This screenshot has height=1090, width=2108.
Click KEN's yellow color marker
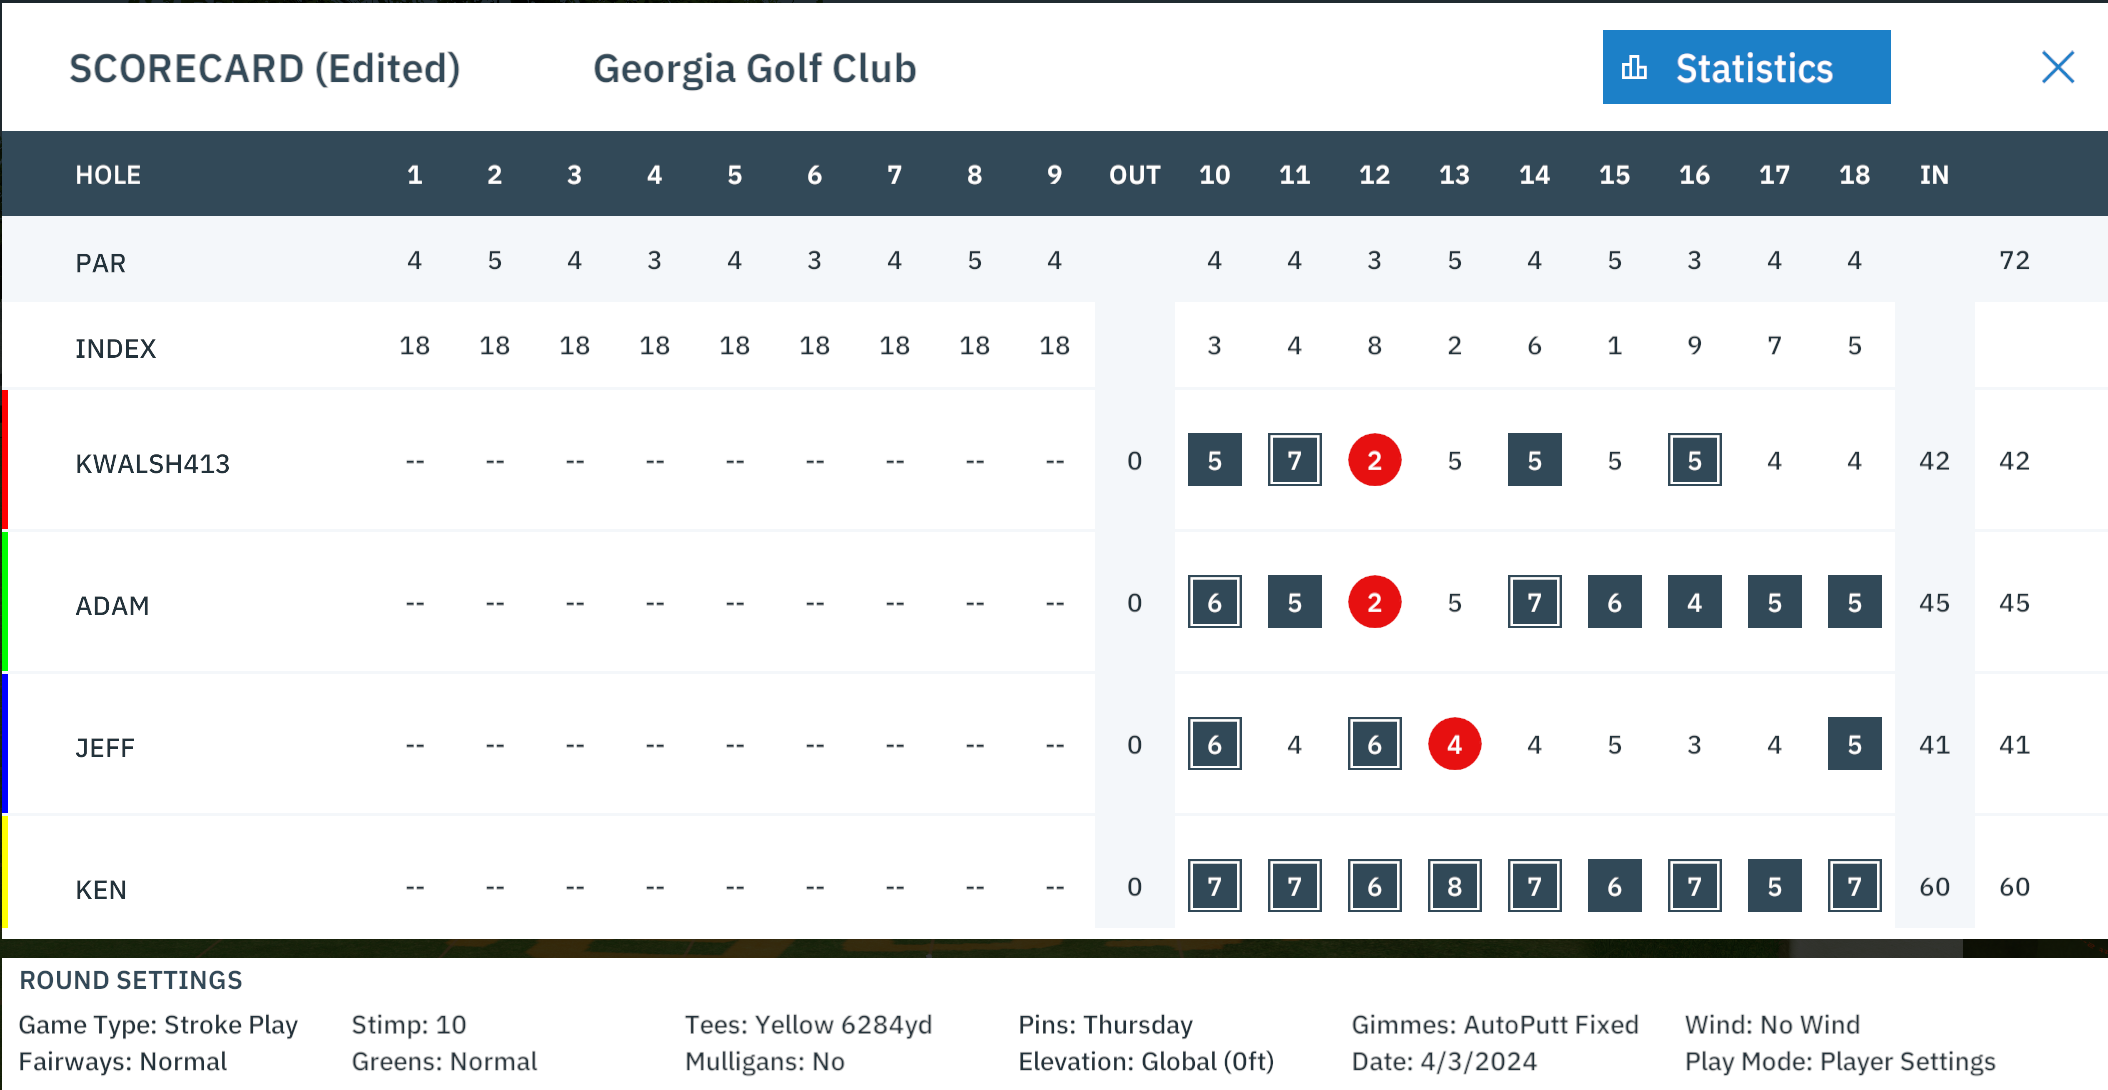click(x=4, y=872)
